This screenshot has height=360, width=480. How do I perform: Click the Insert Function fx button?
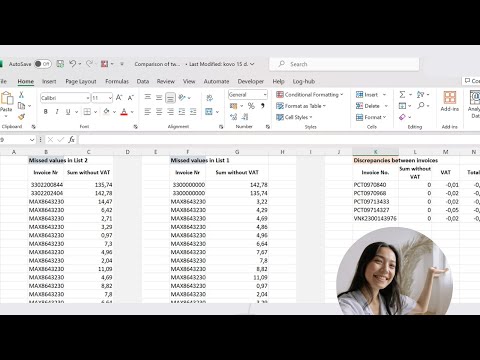[71, 139]
